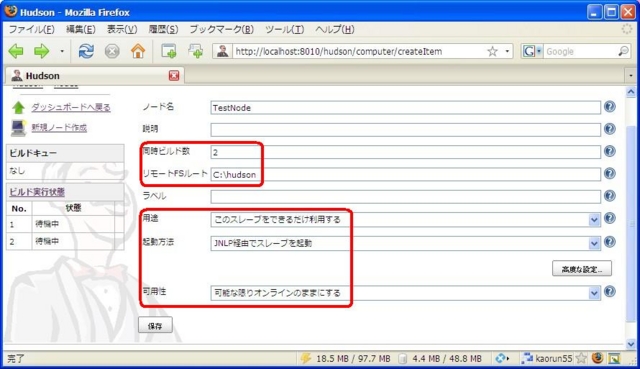Click the blue sync icon in status bar

(x=501, y=358)
